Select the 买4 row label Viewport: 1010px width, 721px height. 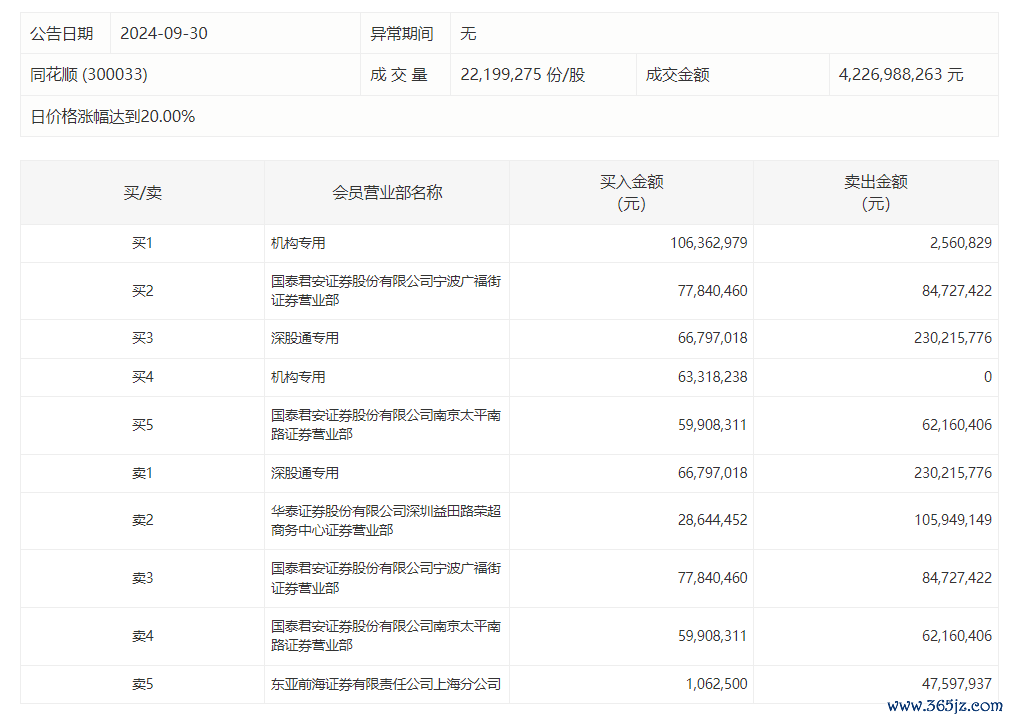142,377
